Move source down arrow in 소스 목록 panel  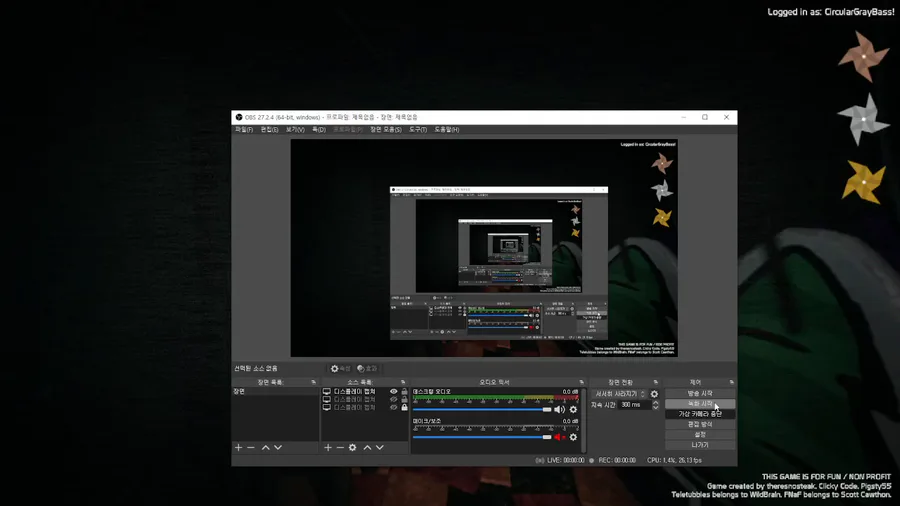tap(380, 447)
